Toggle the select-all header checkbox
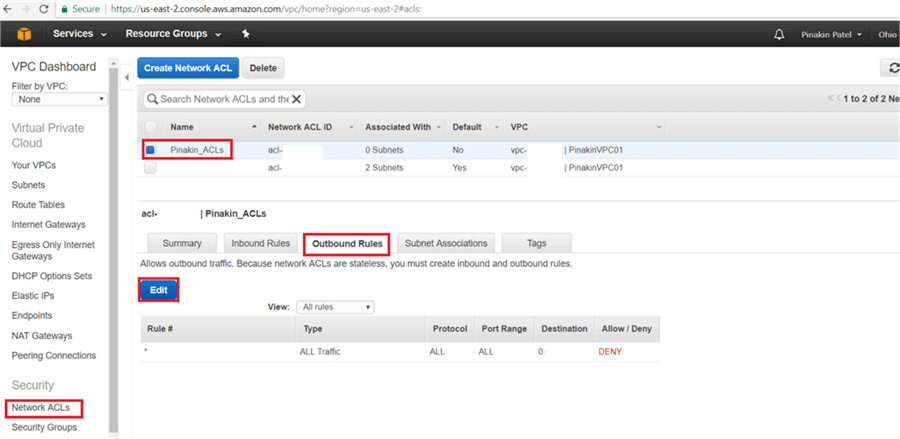This screenshot has width=900, height=439. pos(150,127)
